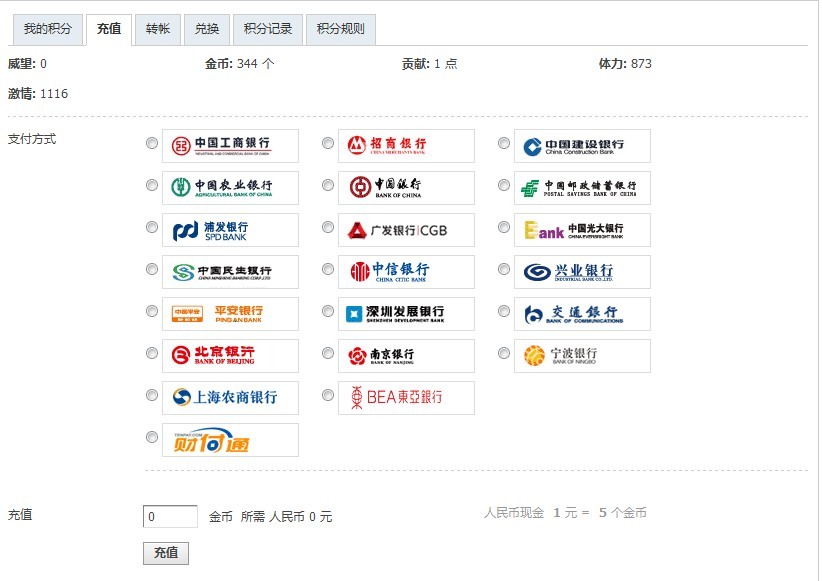Screen dimensions: 822x581
Task: Click the 中国民生银行 Minsheng logo
Action: tap(230, 272)
